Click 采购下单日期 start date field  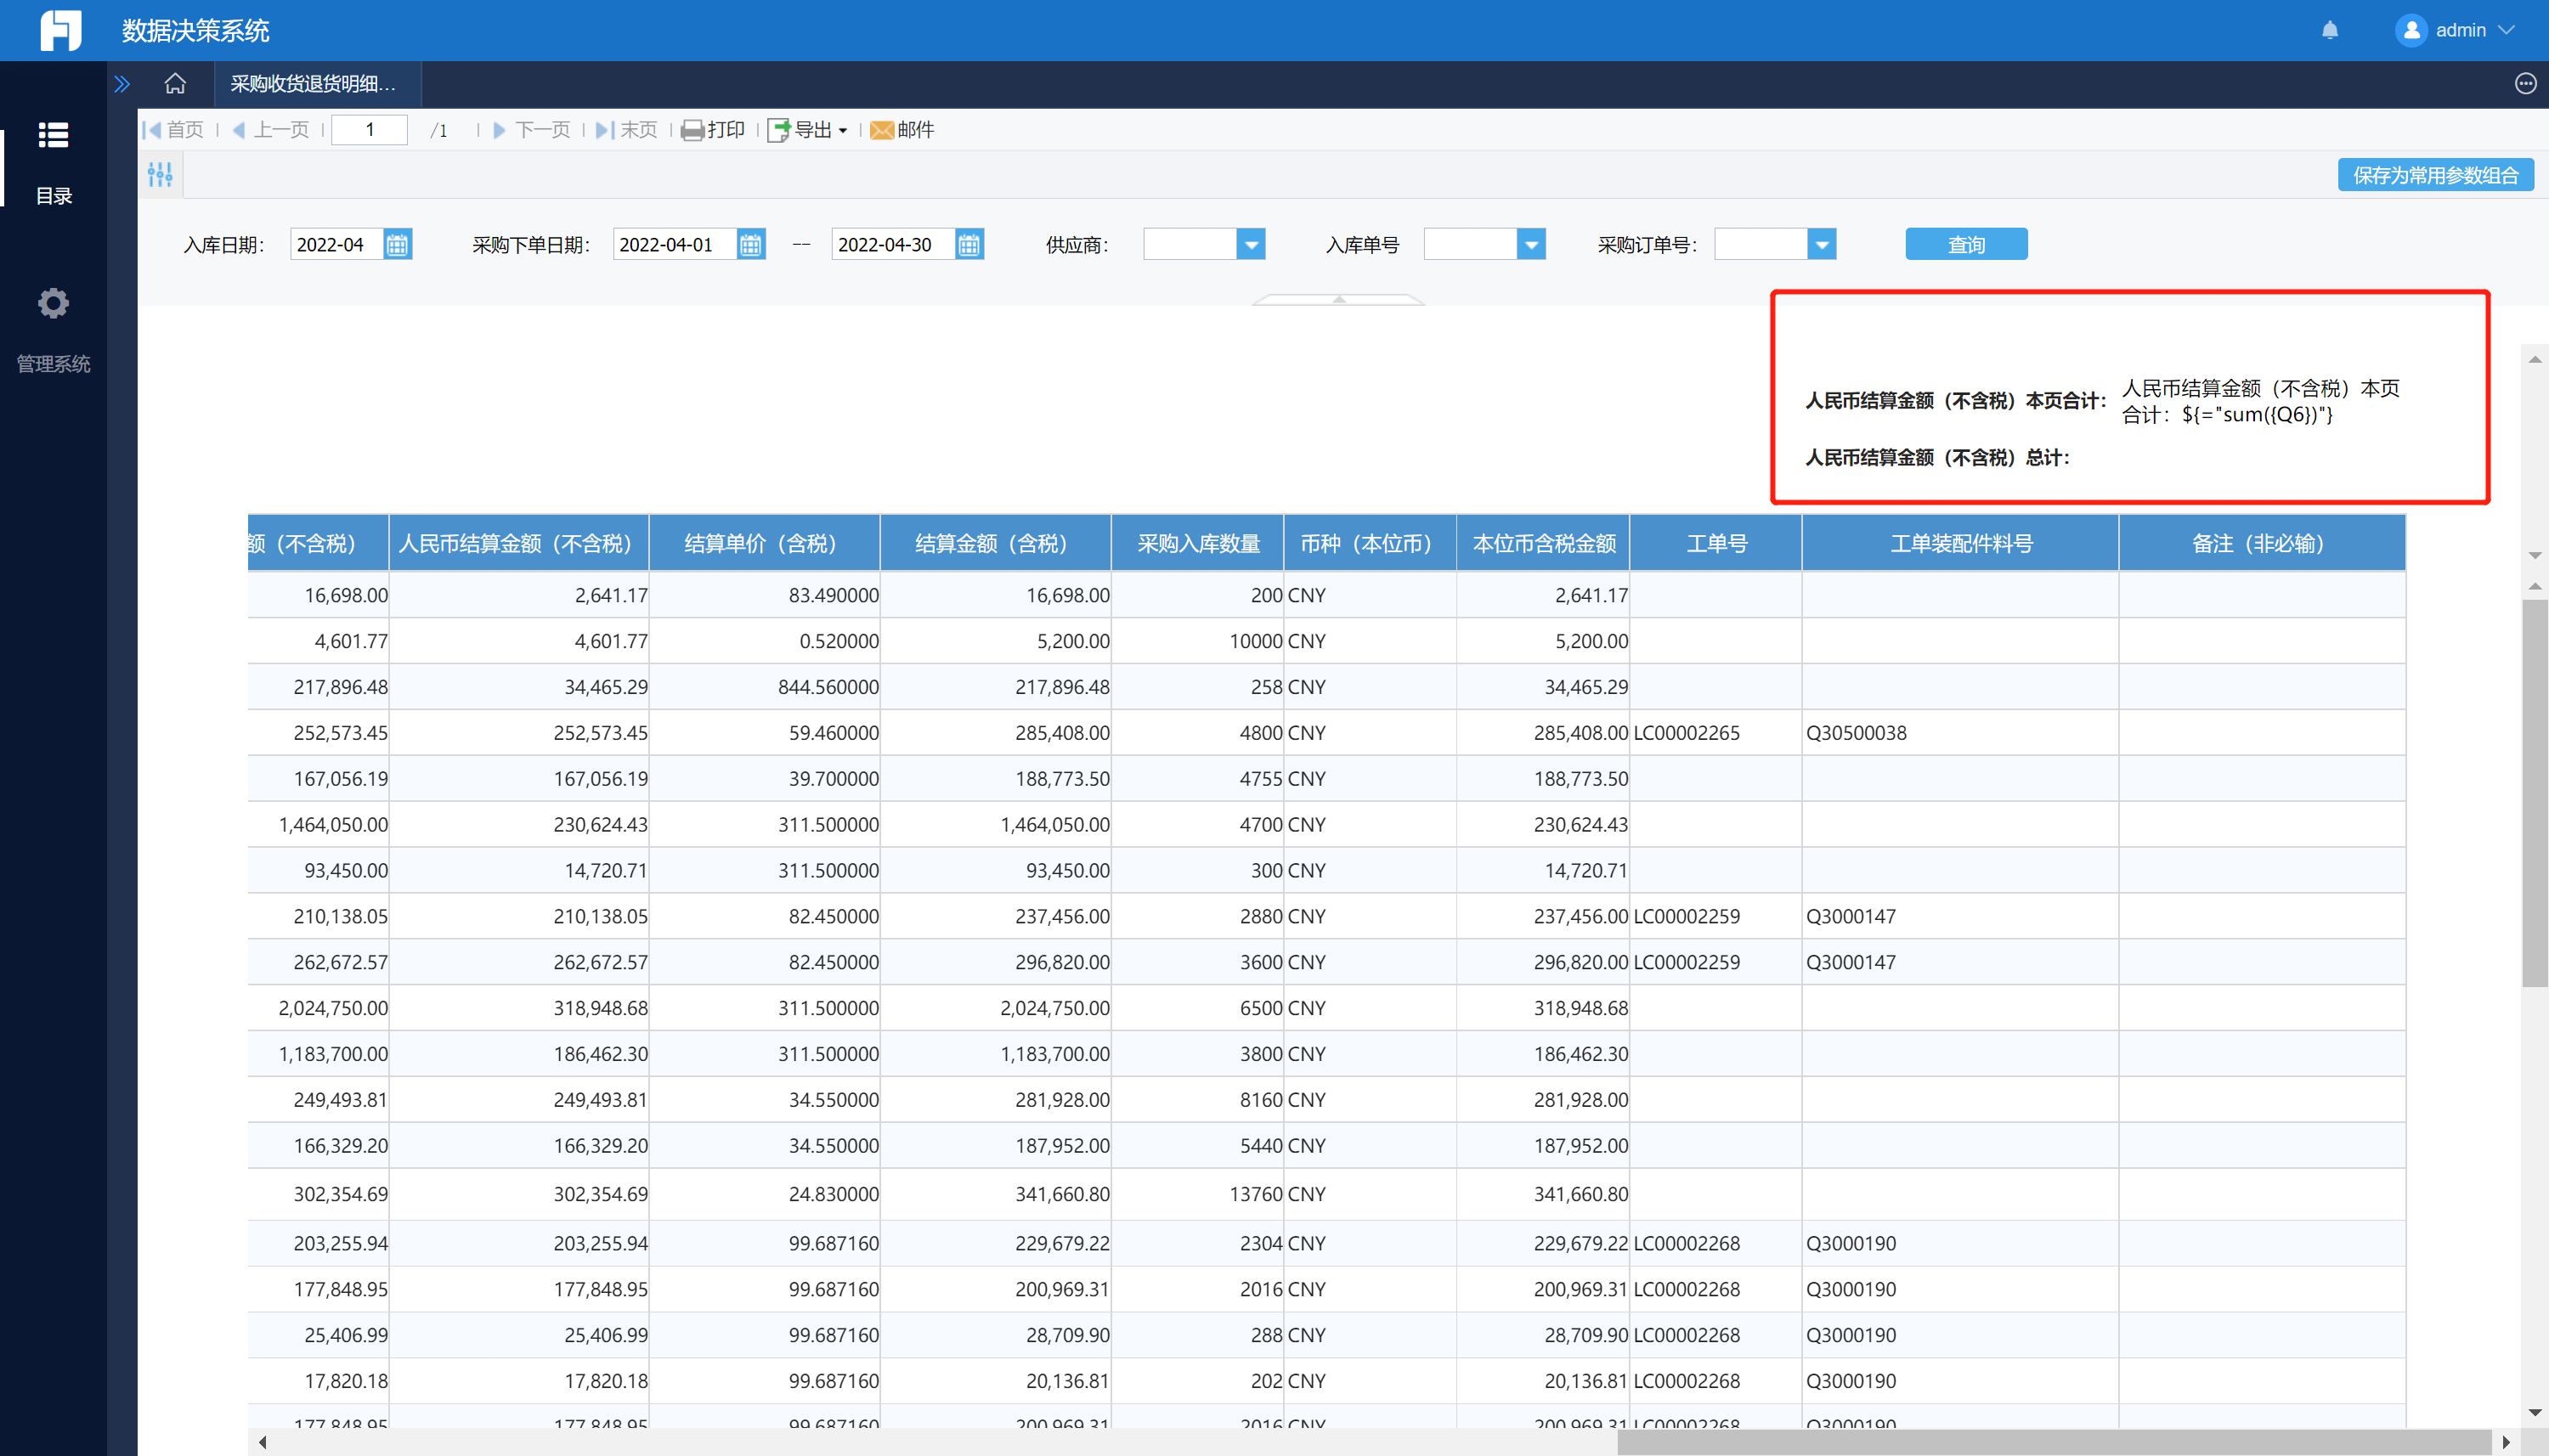[x=675, y=245]
